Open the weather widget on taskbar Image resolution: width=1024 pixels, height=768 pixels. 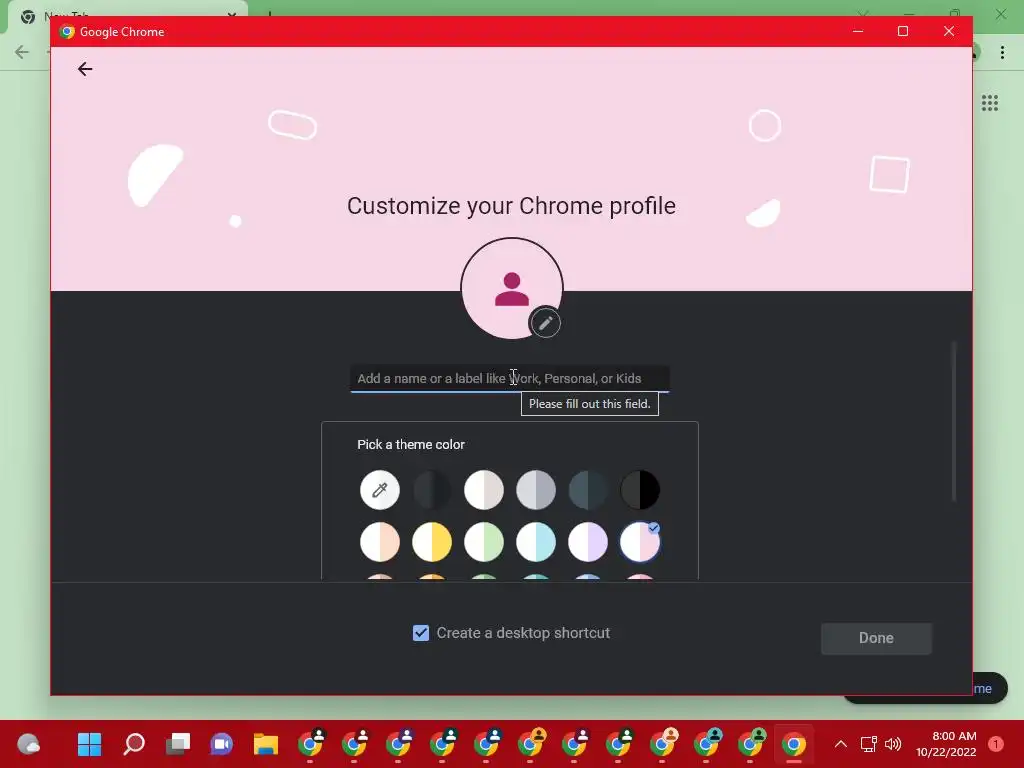28,744
